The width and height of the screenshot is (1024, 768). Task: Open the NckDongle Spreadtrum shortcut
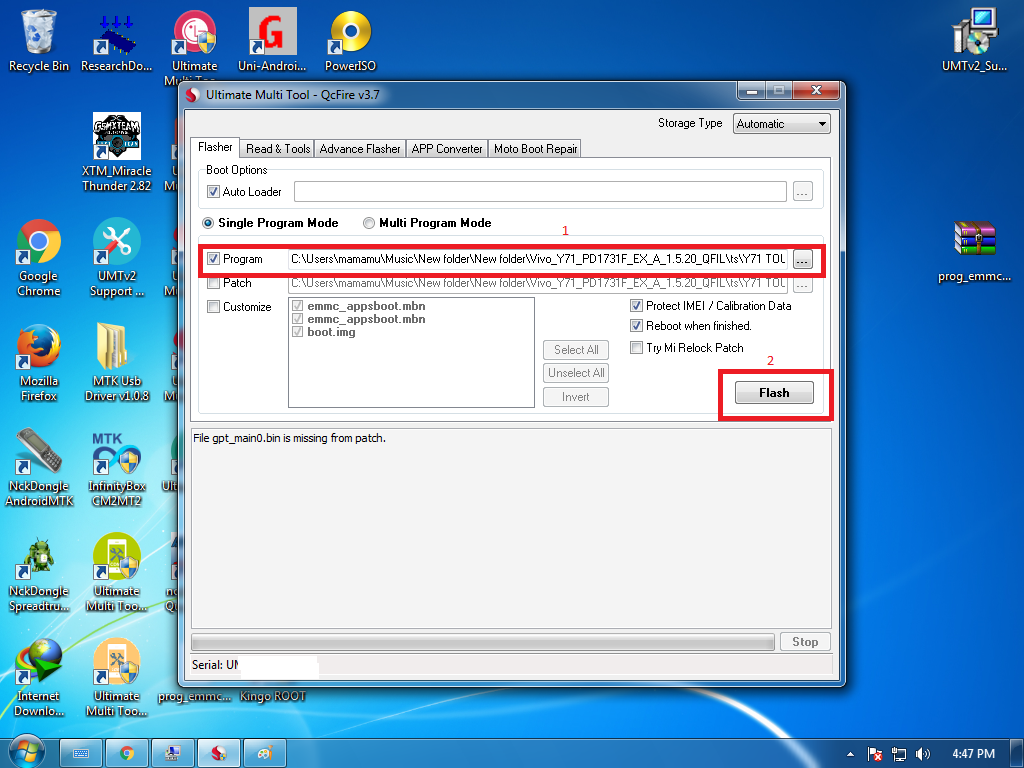[39, 573]
